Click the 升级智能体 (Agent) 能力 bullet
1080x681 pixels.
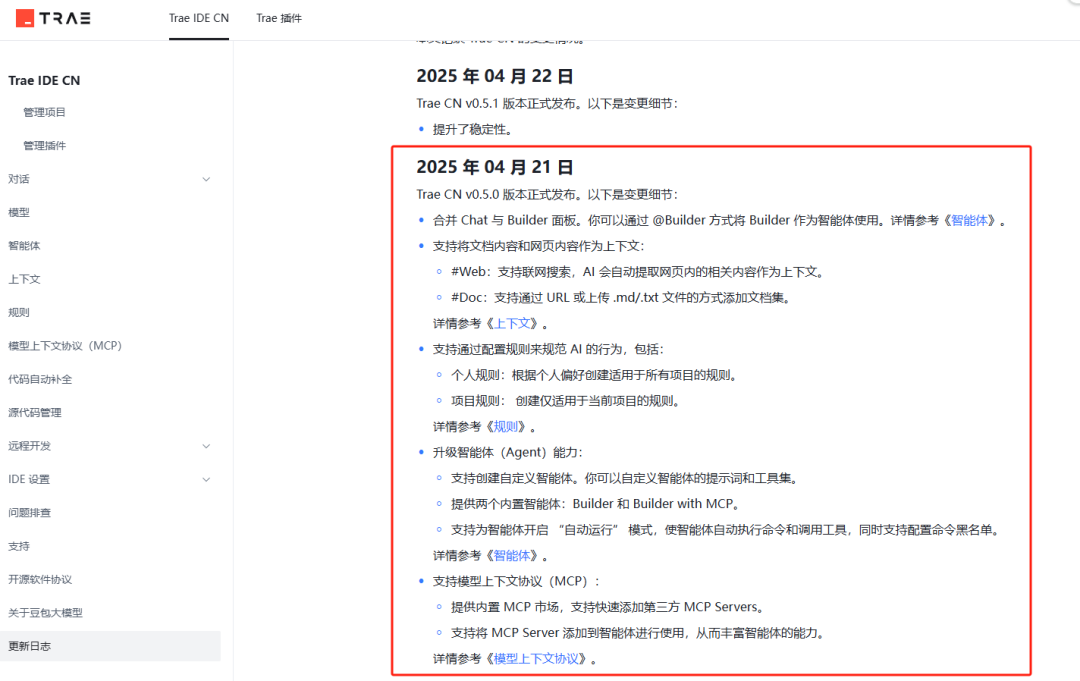point(508,452)
